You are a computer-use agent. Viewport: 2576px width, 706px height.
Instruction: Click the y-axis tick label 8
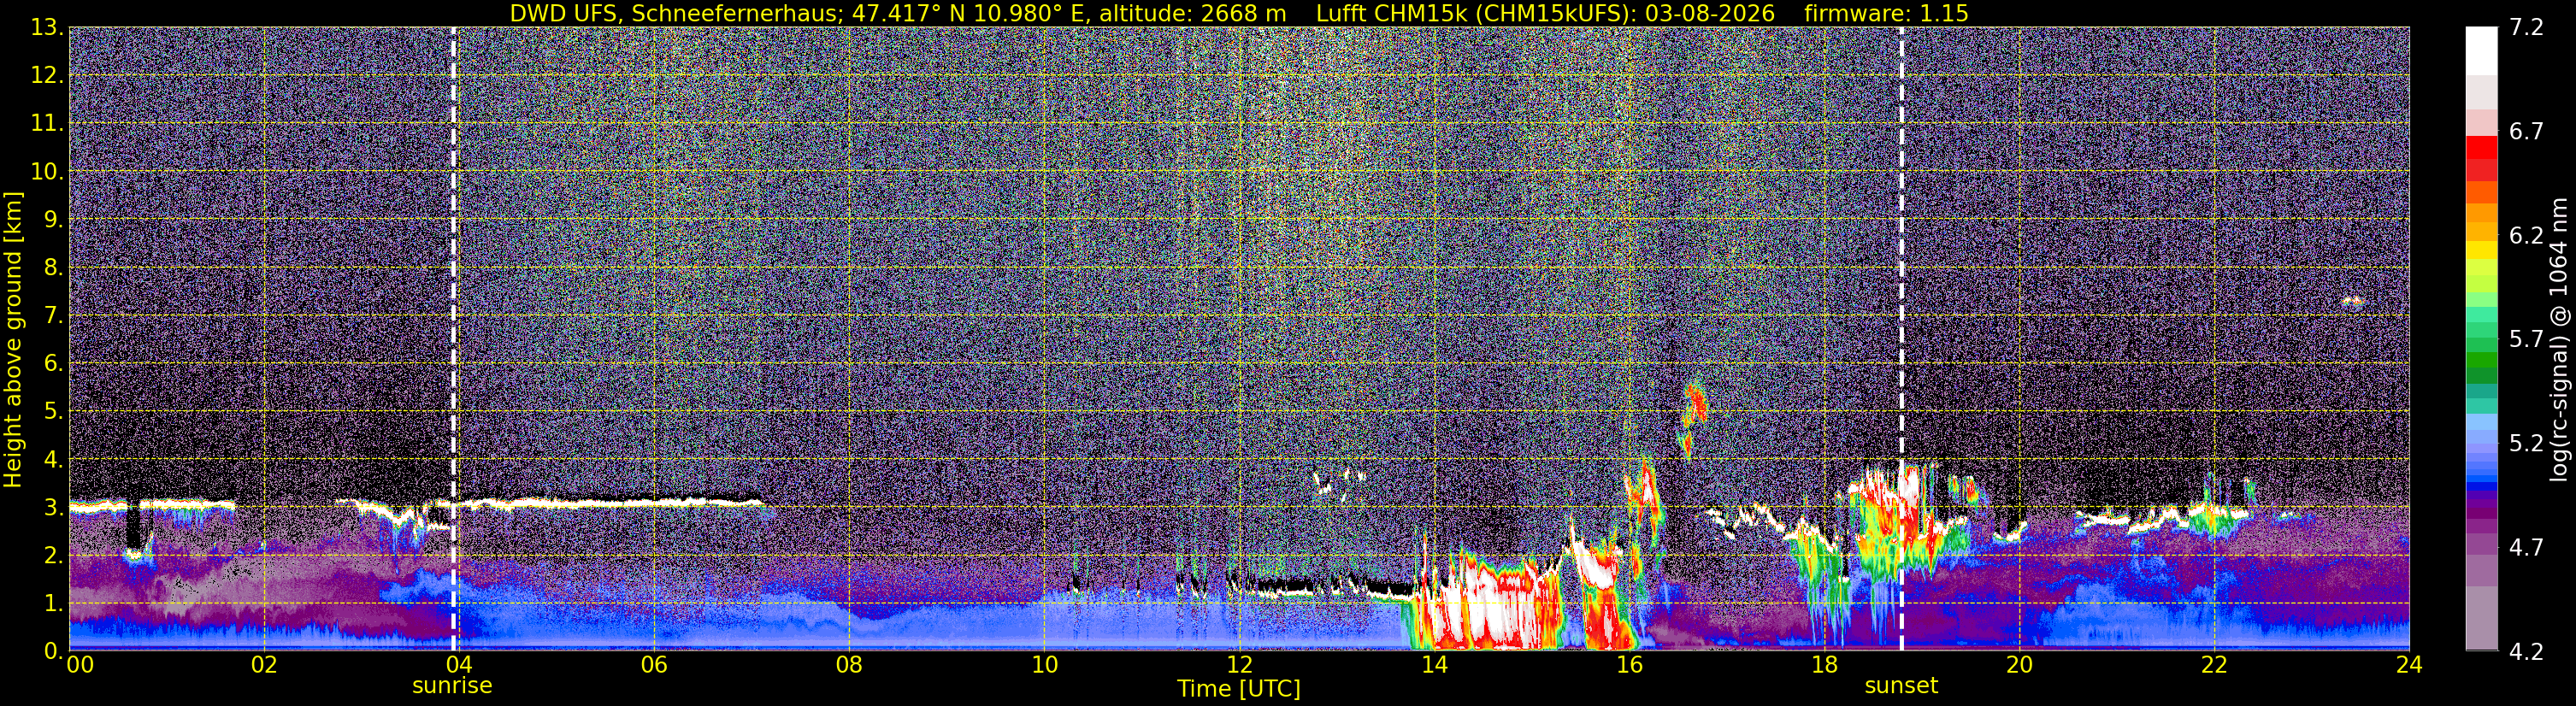click(x=54, y=268)
